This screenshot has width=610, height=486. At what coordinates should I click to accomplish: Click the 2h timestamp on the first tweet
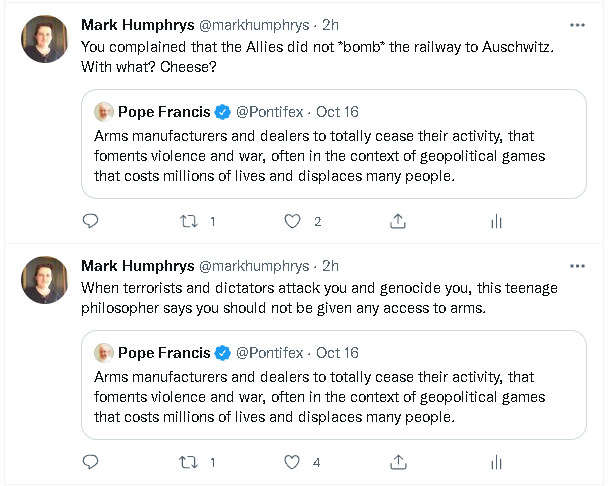coord(331,25)
